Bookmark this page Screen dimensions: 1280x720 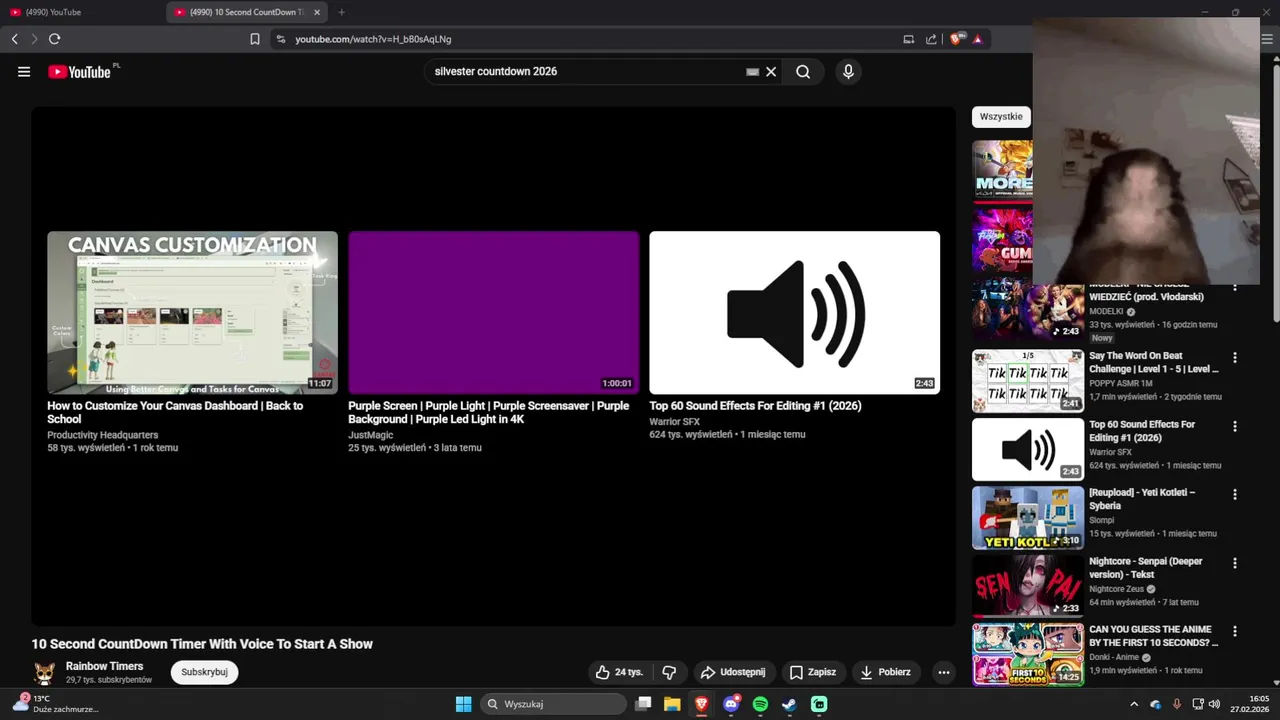click(255, 39)
